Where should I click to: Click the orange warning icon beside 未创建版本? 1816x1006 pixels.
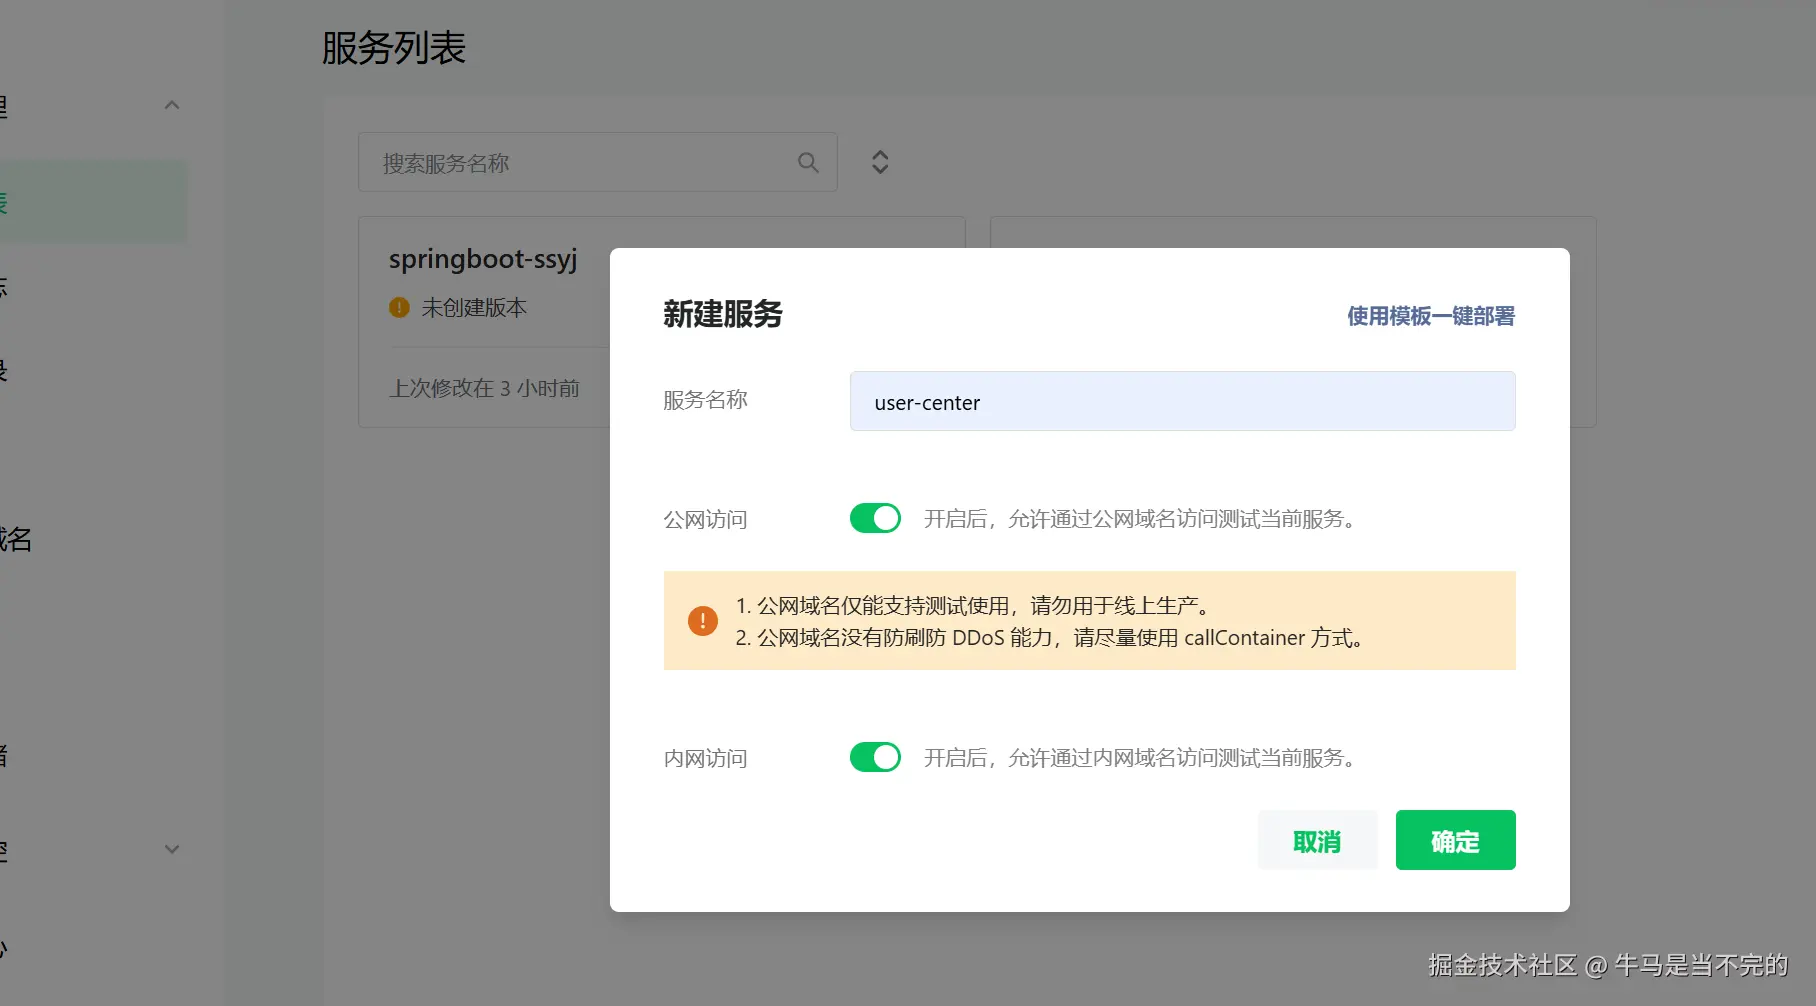(399, 308)
